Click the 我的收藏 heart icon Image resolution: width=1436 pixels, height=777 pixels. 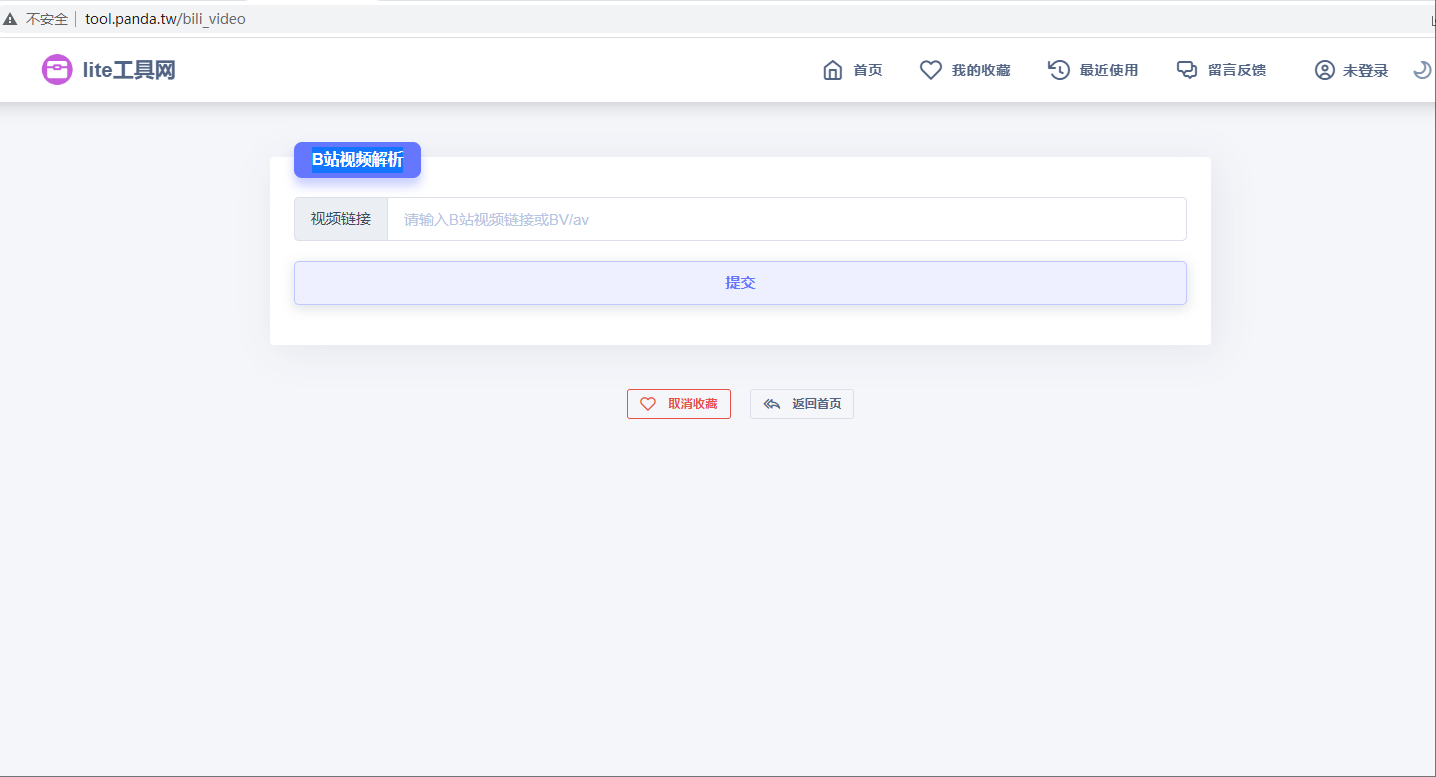[931, 70]
